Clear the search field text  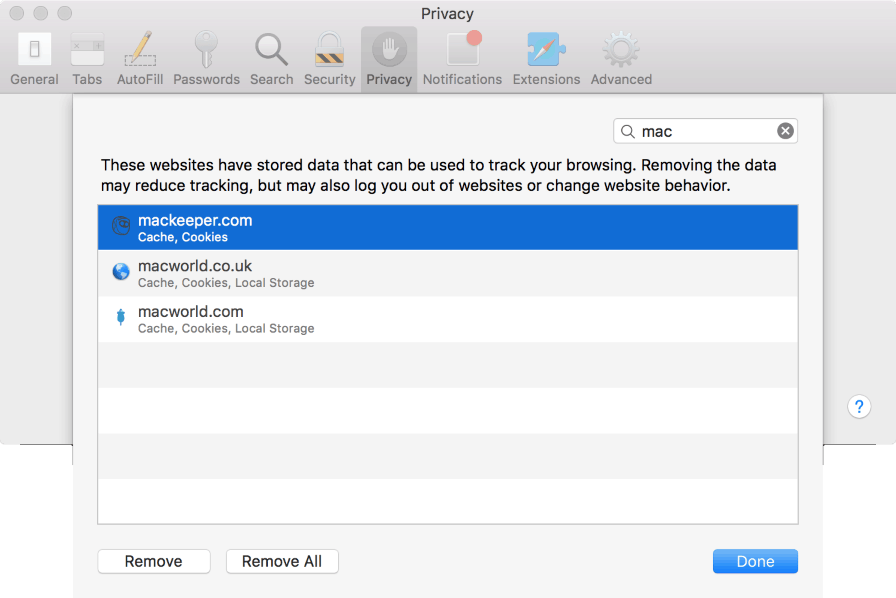click(x=786, y=130)
